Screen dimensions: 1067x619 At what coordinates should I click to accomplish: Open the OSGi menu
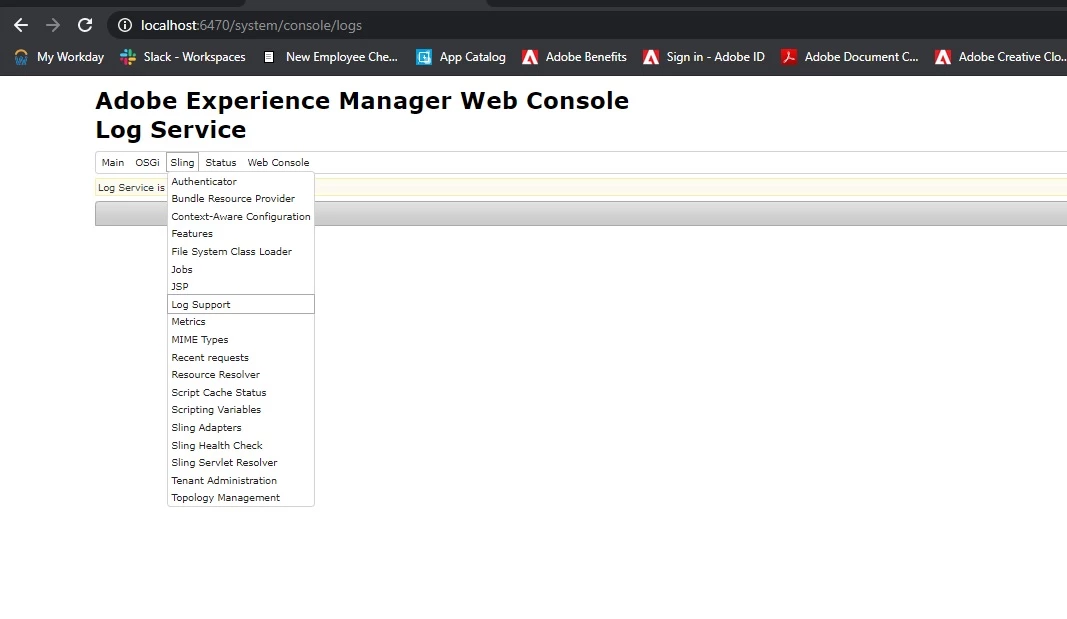[x=147, y=163]
